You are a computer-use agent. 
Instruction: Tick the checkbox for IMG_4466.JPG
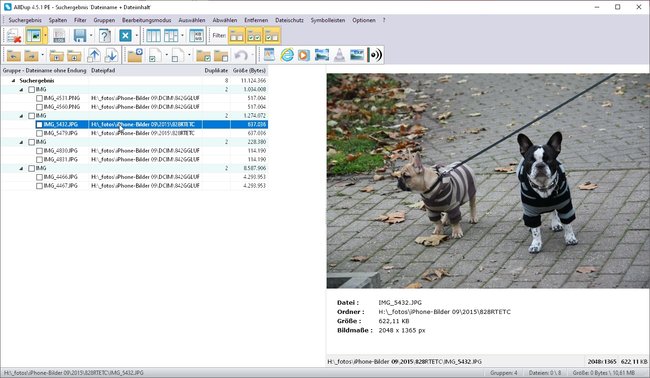[x=39, y=177]
